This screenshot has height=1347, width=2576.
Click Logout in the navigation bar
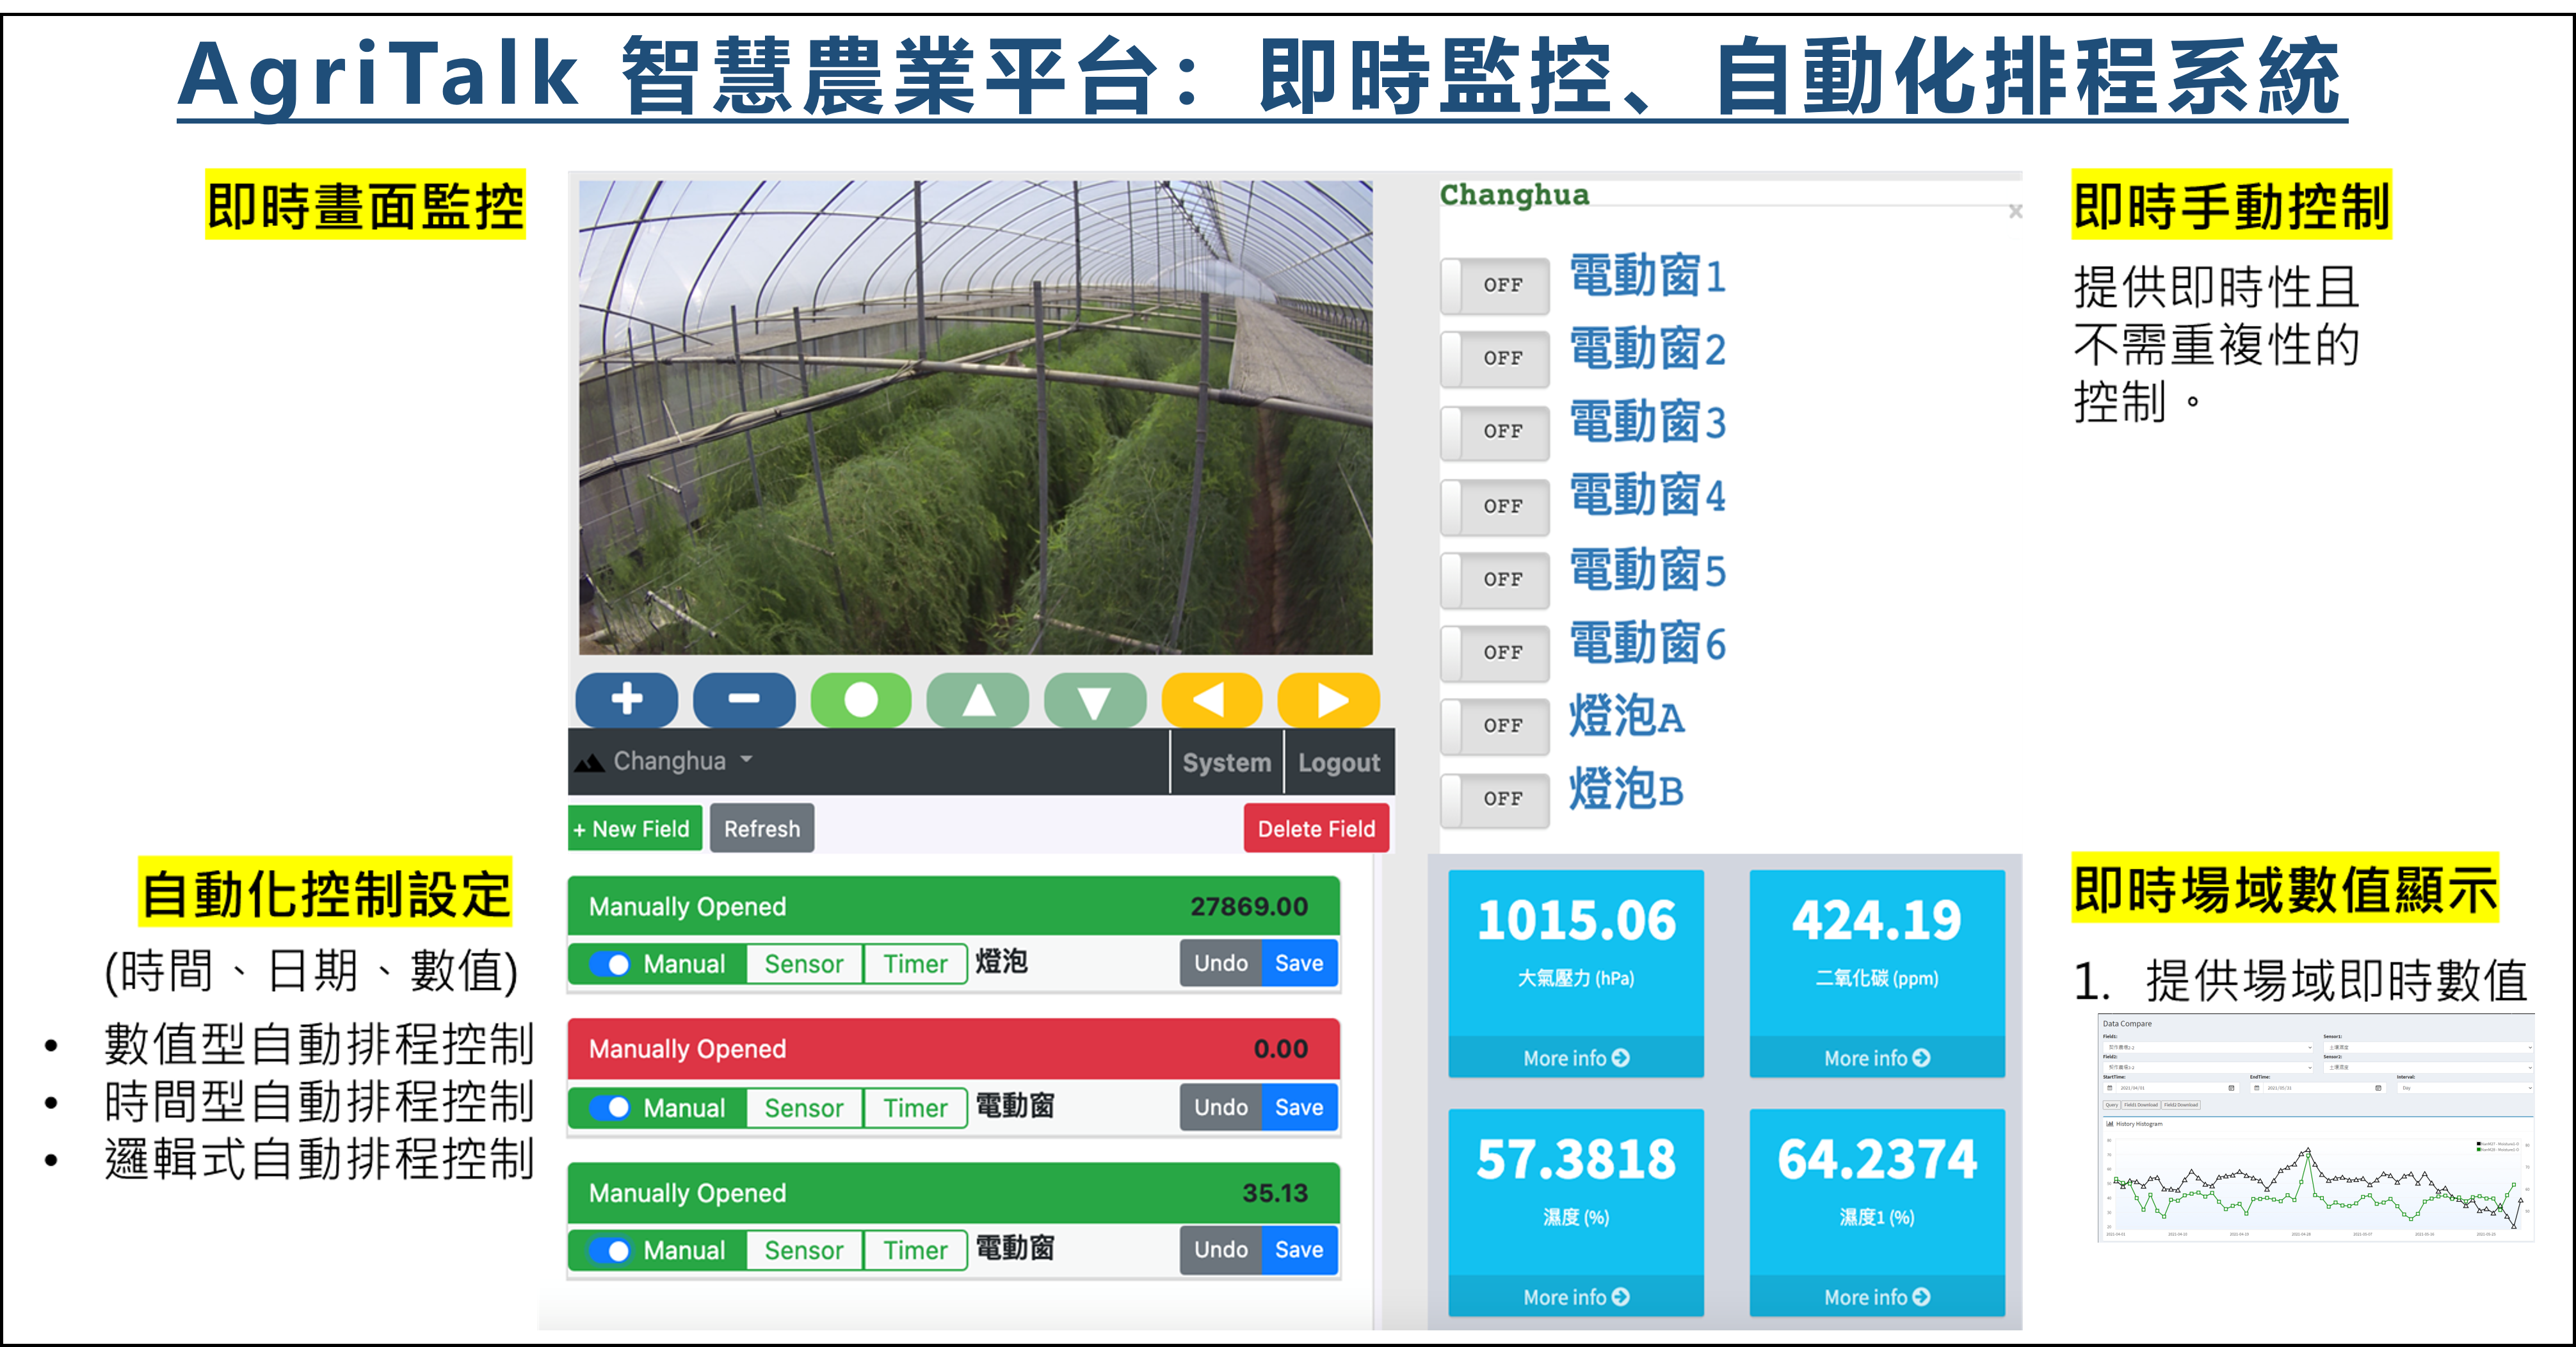[x=1339, y=762]
